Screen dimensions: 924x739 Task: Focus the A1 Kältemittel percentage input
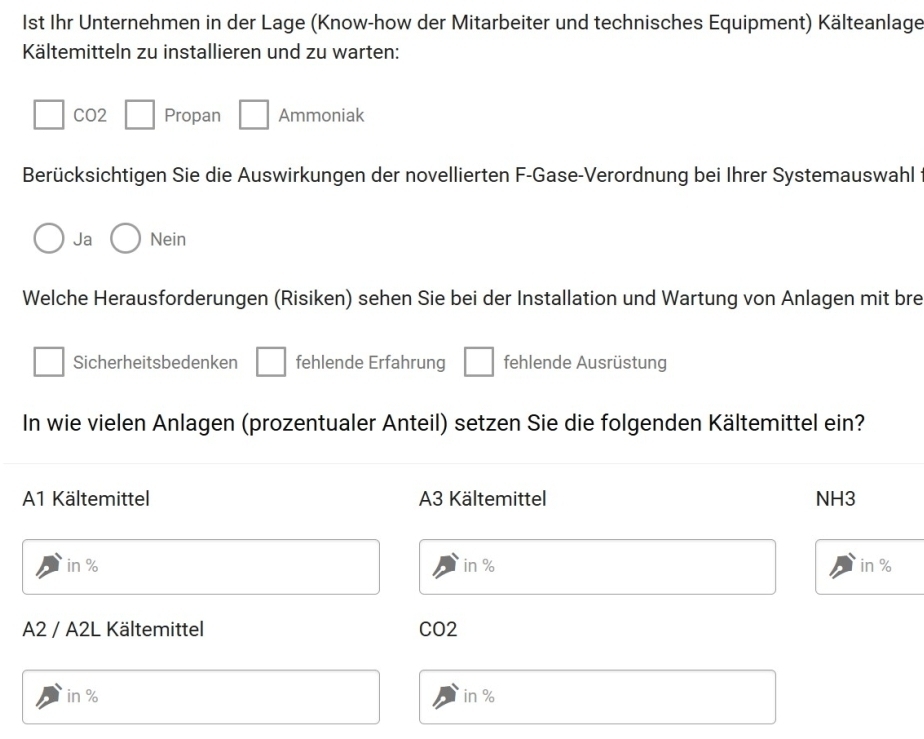[x=201, y=567]
